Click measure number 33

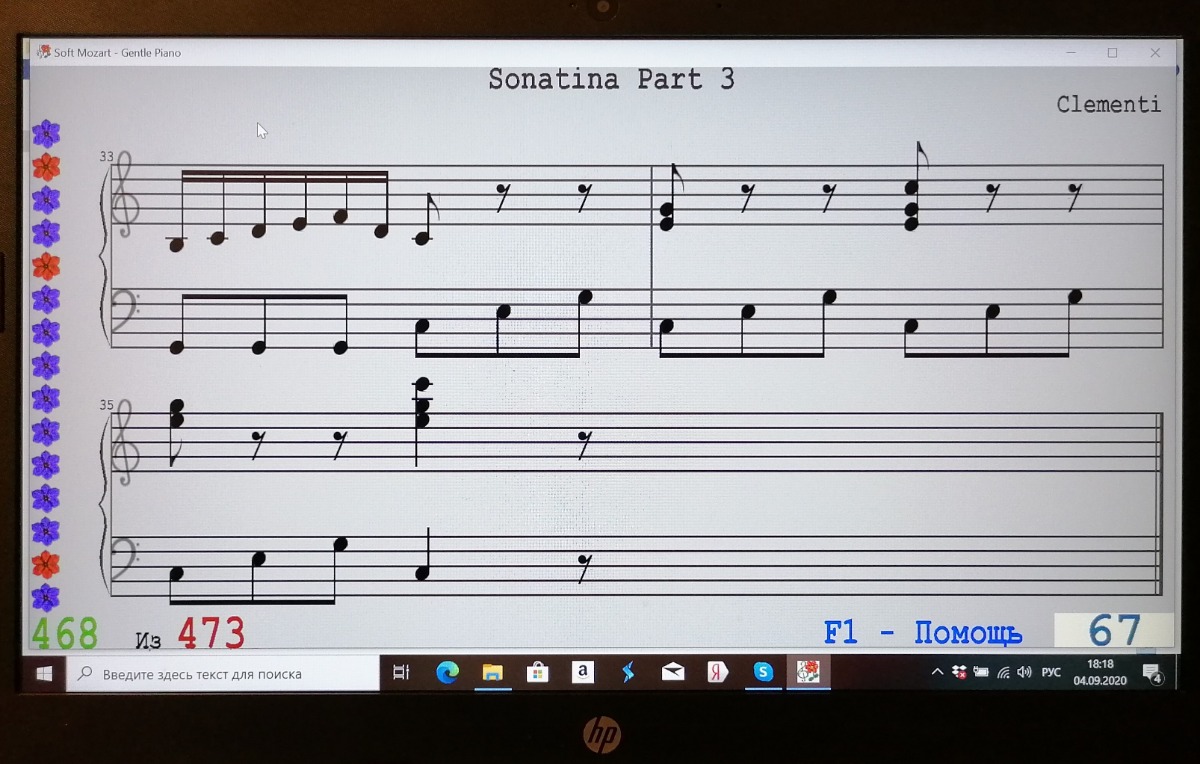107,157
